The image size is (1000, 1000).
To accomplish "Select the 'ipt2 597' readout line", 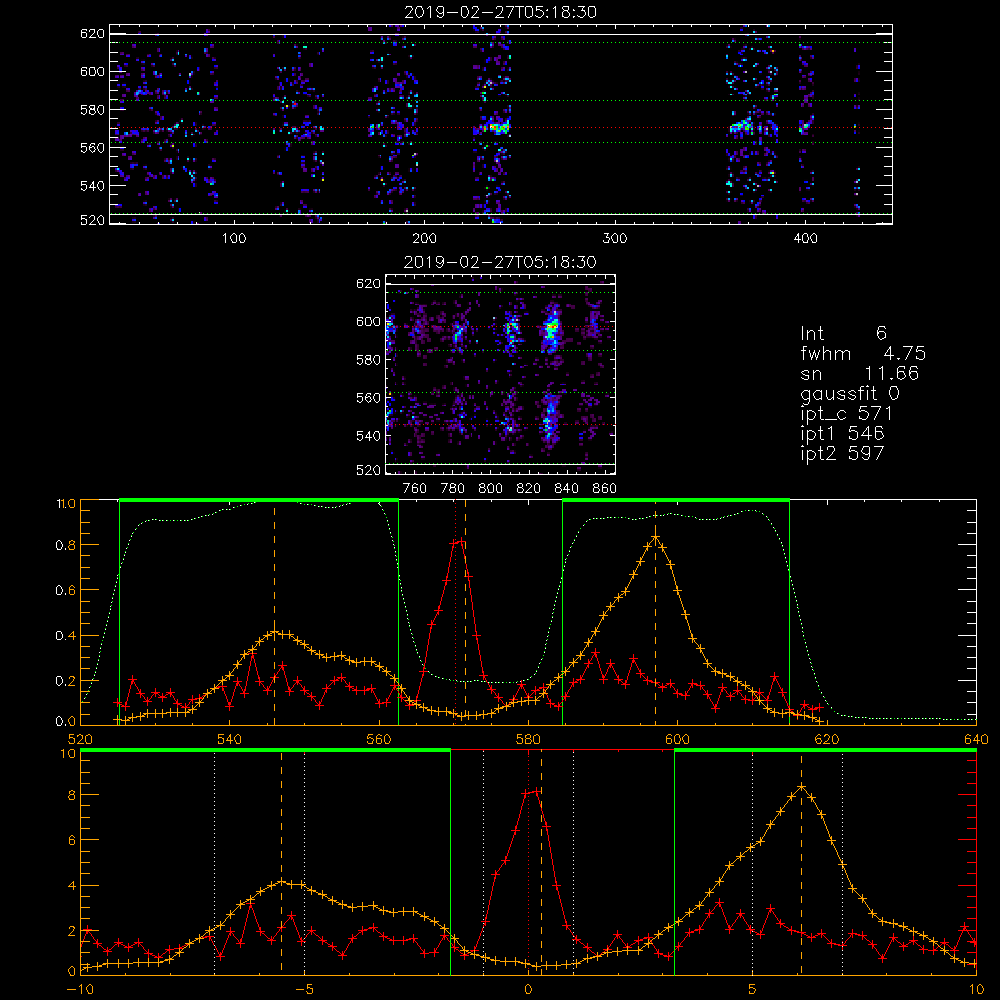I will pos(842,453).
